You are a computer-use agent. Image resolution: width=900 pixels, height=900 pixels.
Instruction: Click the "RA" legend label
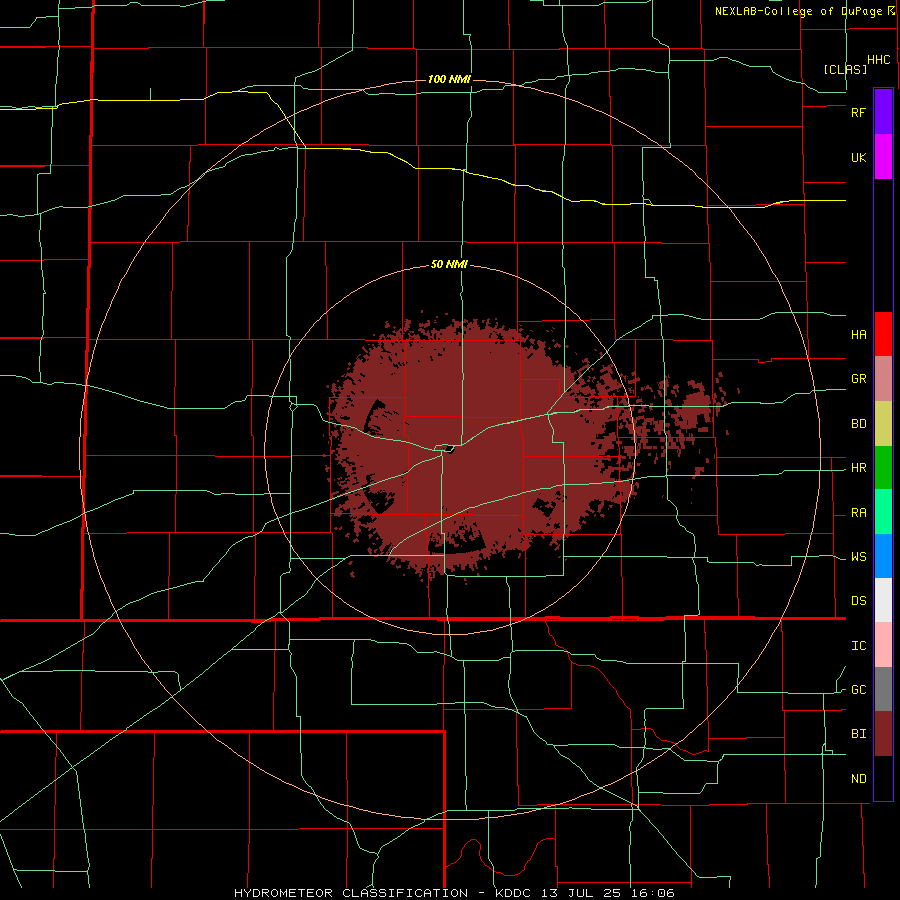[x=858, y=513]
